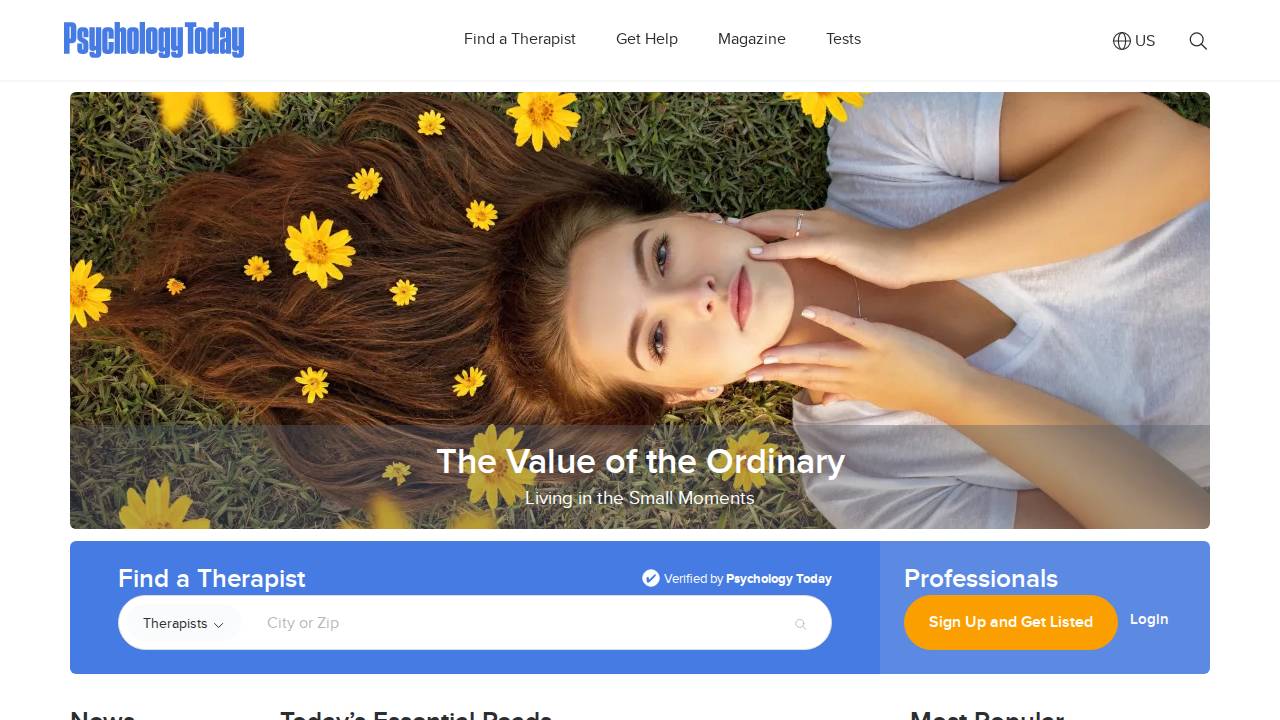Open the Get Help menu

[x=647, y=39]
